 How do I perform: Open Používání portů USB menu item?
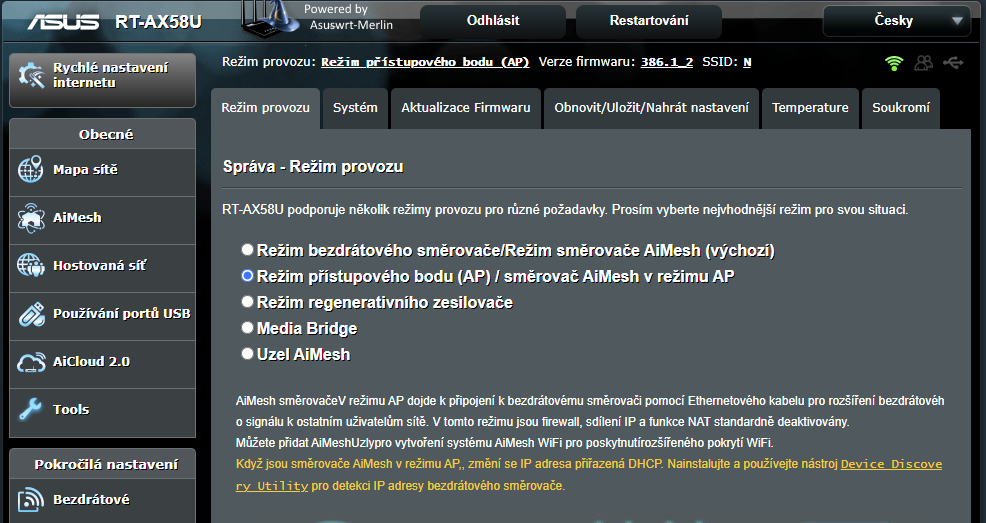pos(102,316)
